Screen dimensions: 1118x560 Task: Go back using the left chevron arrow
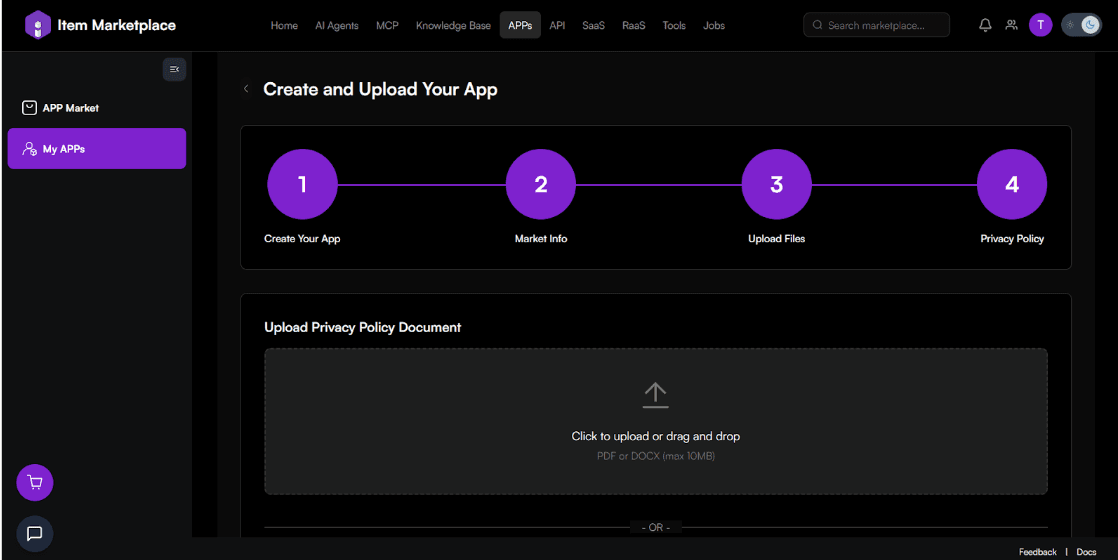click(246, 89)
